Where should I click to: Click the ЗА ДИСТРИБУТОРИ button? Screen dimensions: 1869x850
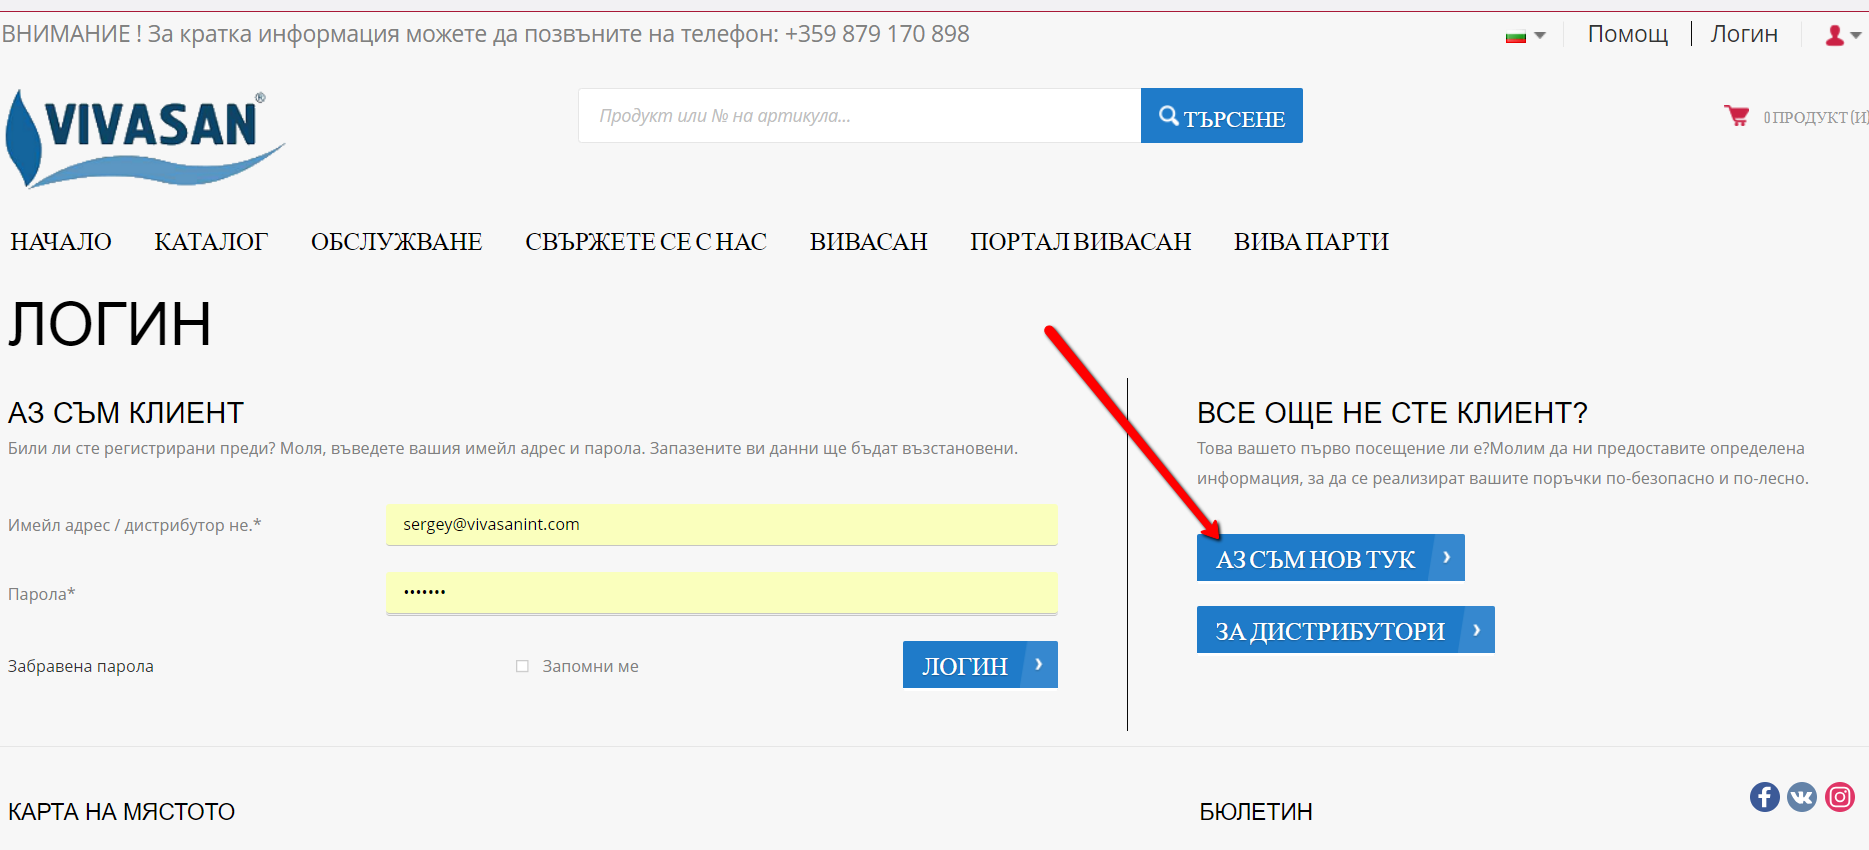(x=1346, y=630)
